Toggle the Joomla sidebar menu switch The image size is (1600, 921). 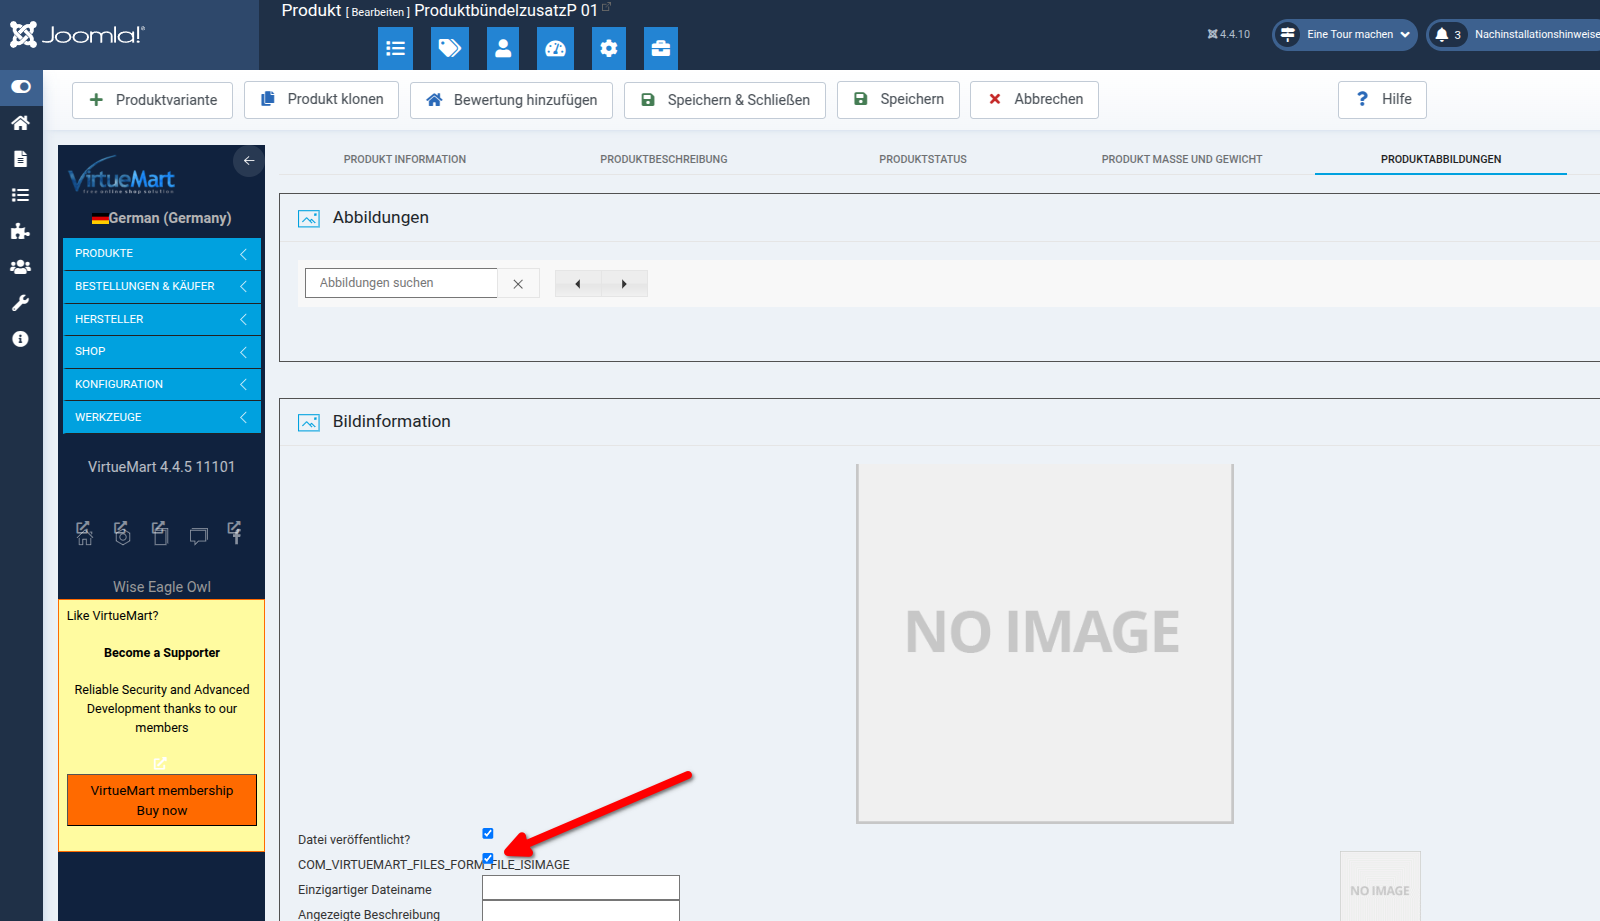point(20,87)
